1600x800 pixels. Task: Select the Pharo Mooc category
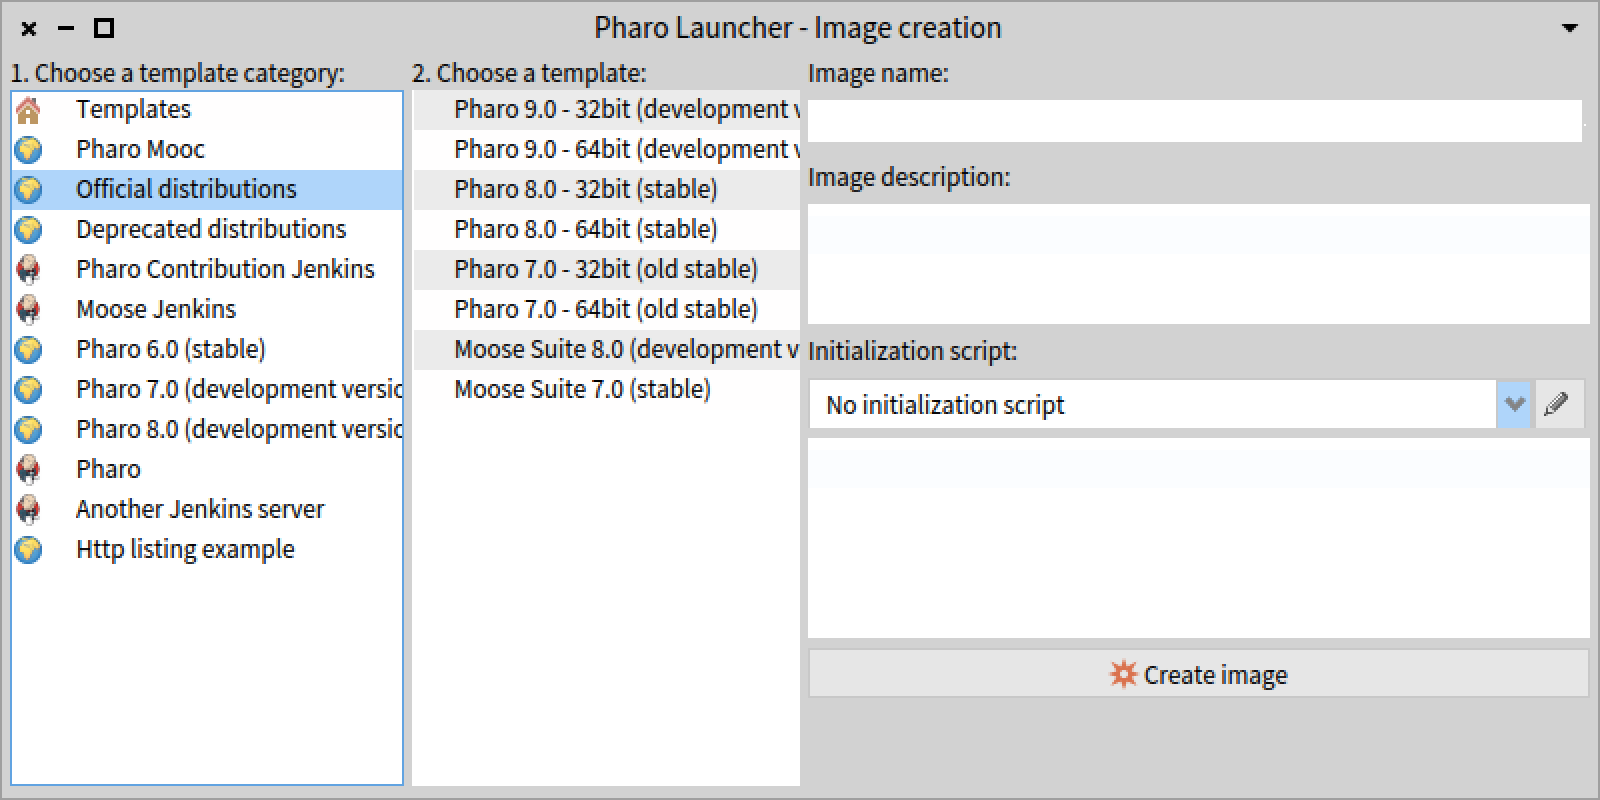[207, 149]
